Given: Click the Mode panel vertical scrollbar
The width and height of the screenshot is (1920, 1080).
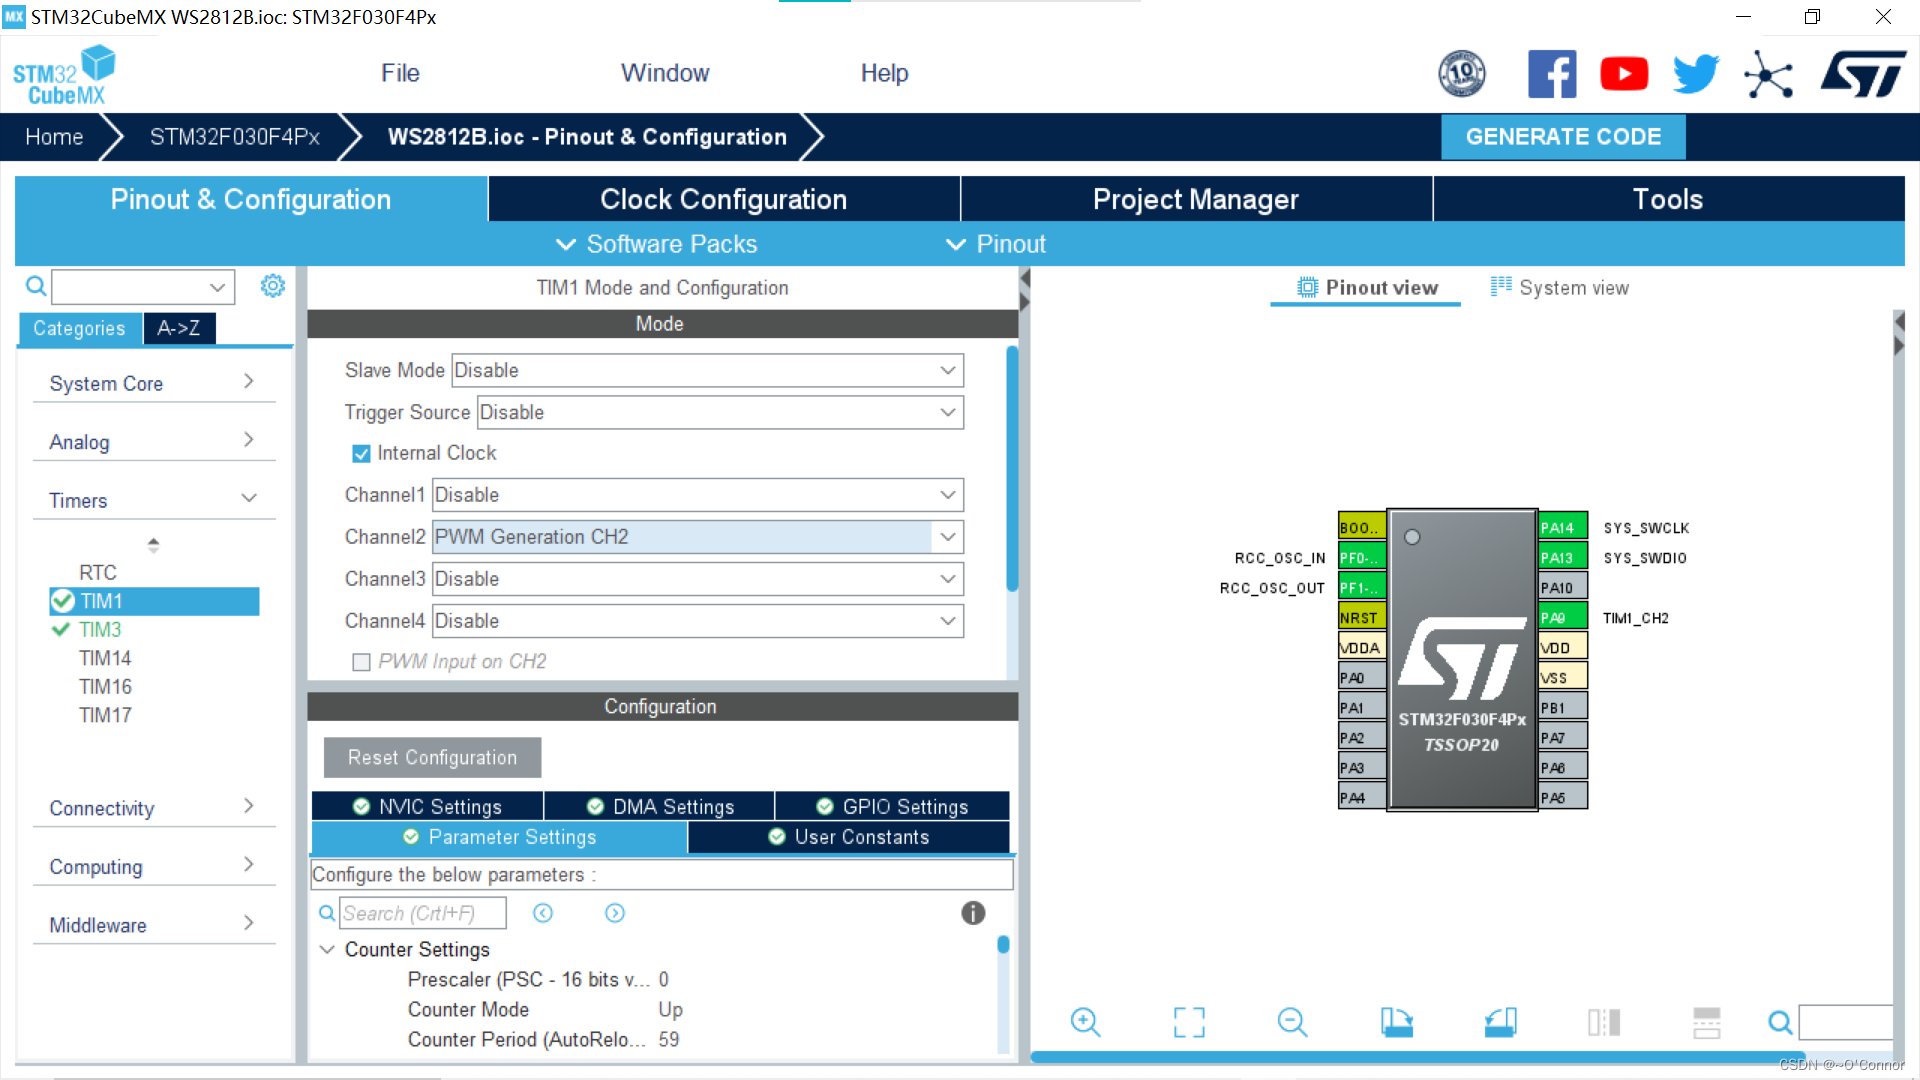Looking at the screenshot, I should click(x=1012, y=470).
